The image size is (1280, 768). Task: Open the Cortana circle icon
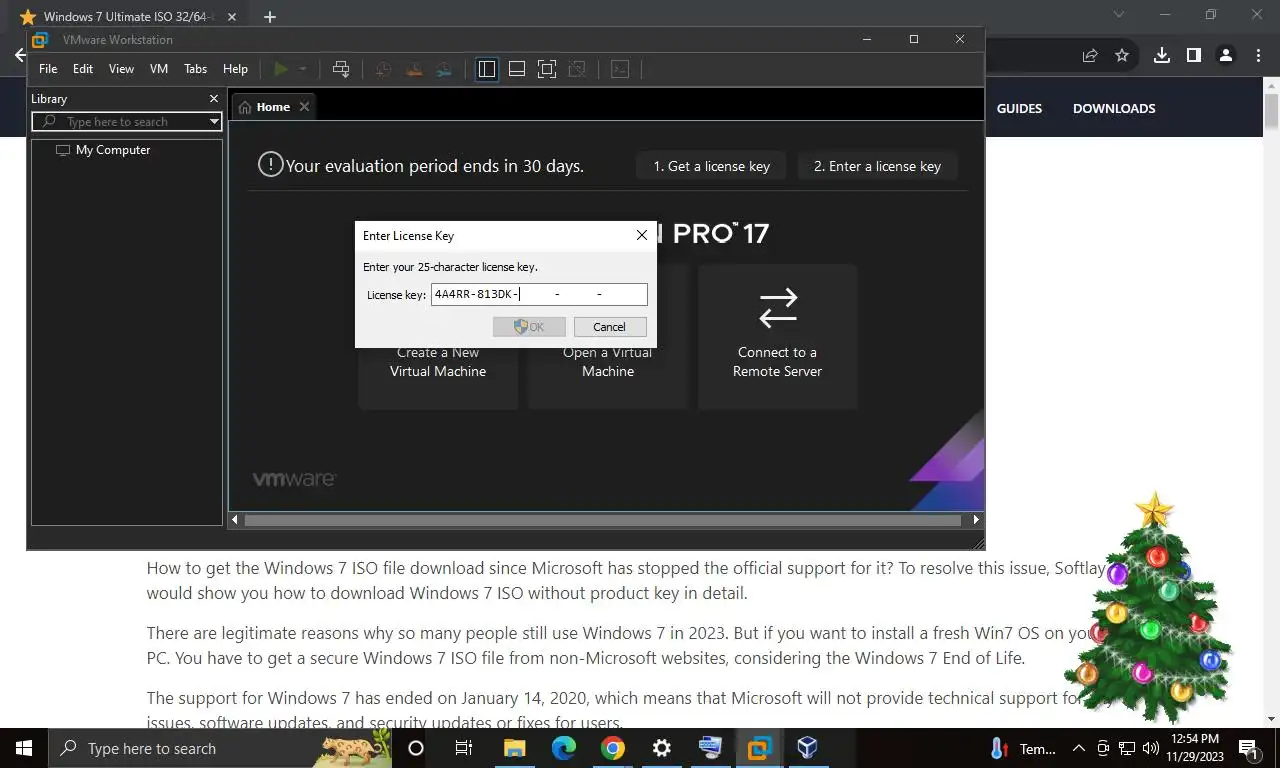(x=416, y=748)
